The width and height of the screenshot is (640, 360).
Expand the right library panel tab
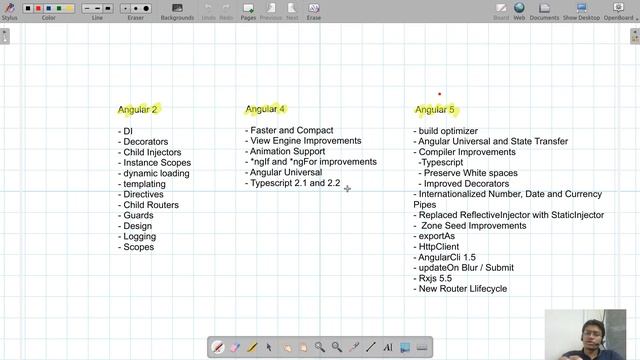[x=635, y=36]
